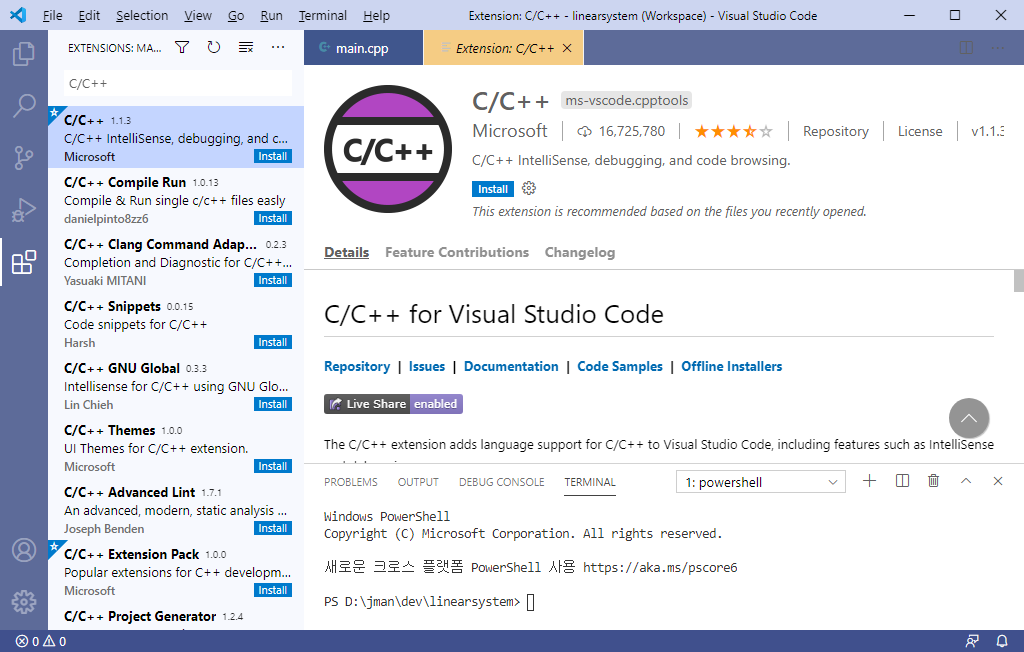Switch to DEBUG CONSOLE panel tab
This screenshot has width=1024, height=652.
point(502,482)
